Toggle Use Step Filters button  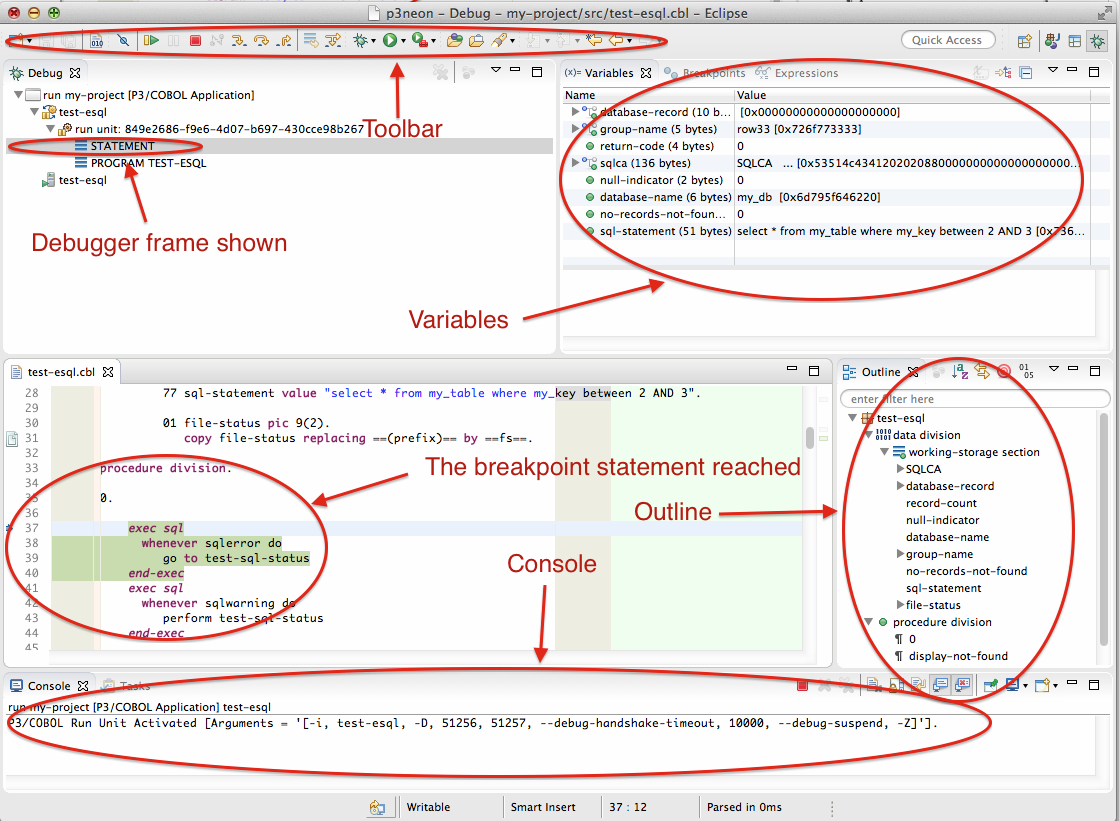333,41
